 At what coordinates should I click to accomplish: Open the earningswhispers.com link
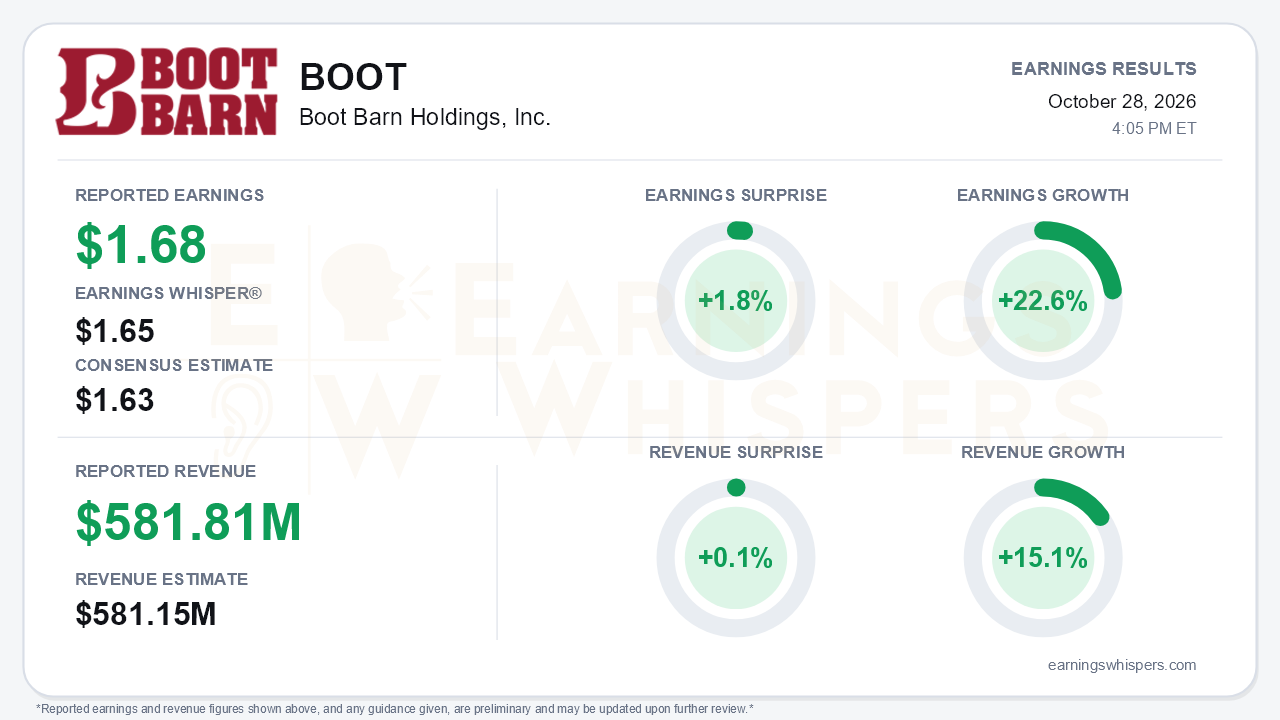(x=1122, y=665)
